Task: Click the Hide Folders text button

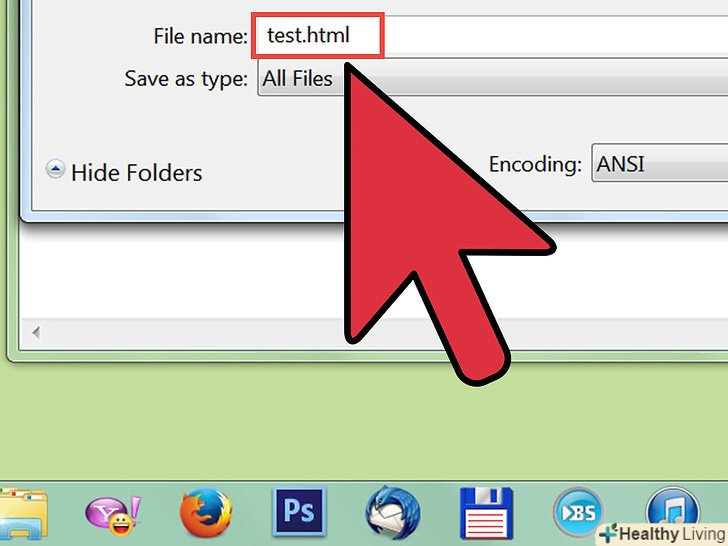Action: [136, 173]
